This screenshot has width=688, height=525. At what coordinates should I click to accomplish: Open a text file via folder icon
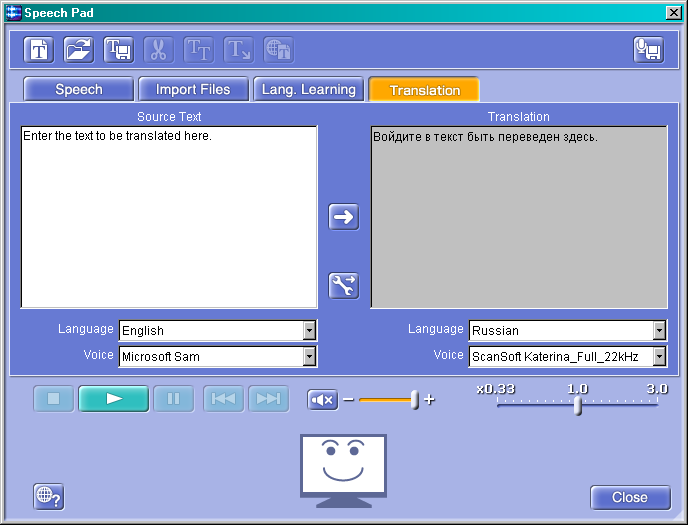click(x=79, y=49)
